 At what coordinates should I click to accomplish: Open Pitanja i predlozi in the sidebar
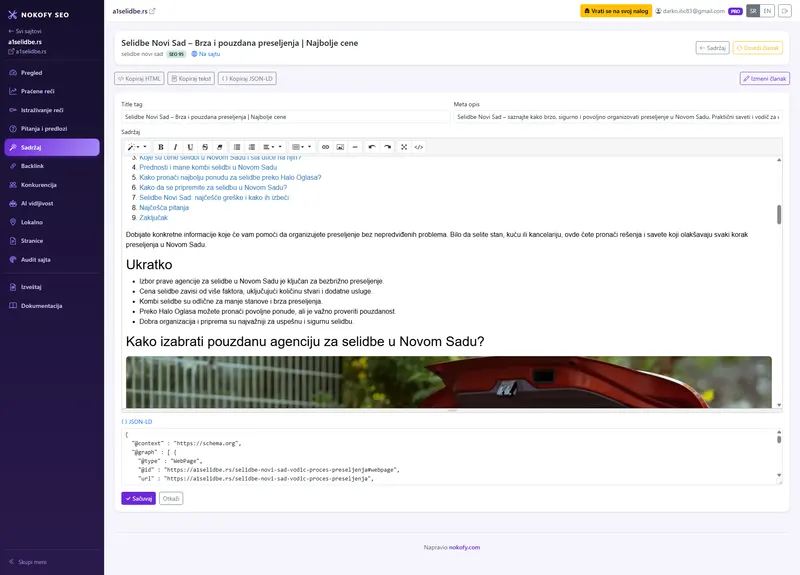coord(52,129)
